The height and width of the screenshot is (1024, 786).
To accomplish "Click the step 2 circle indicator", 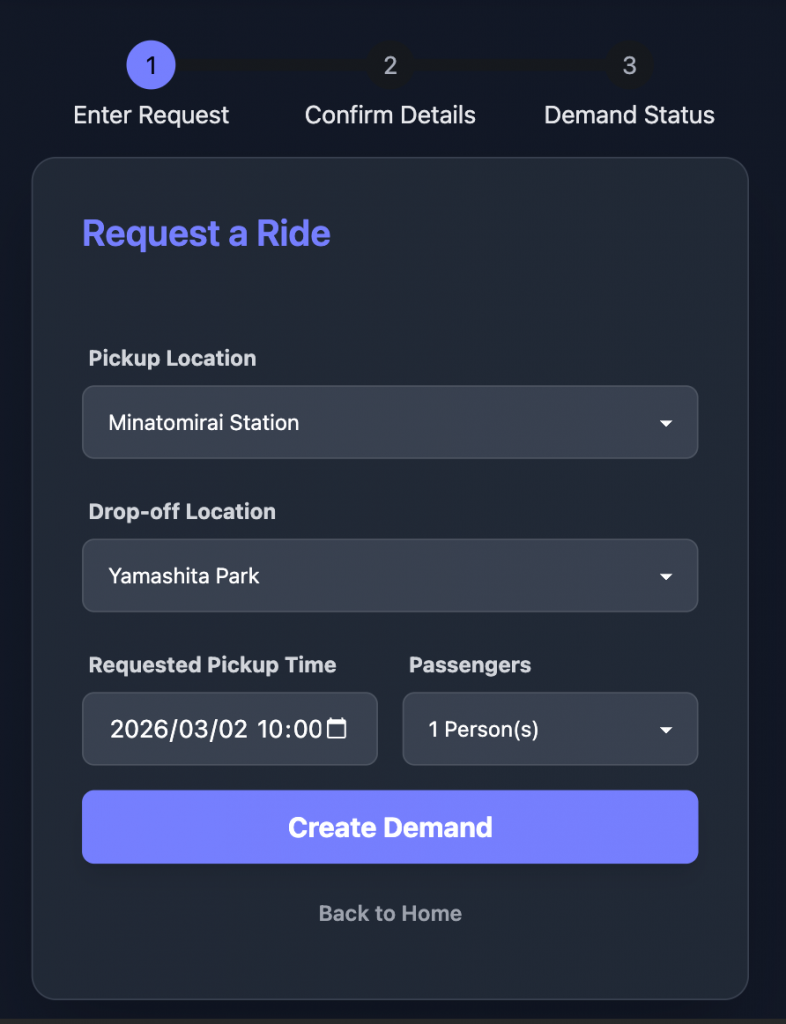I will coord(390,66).
